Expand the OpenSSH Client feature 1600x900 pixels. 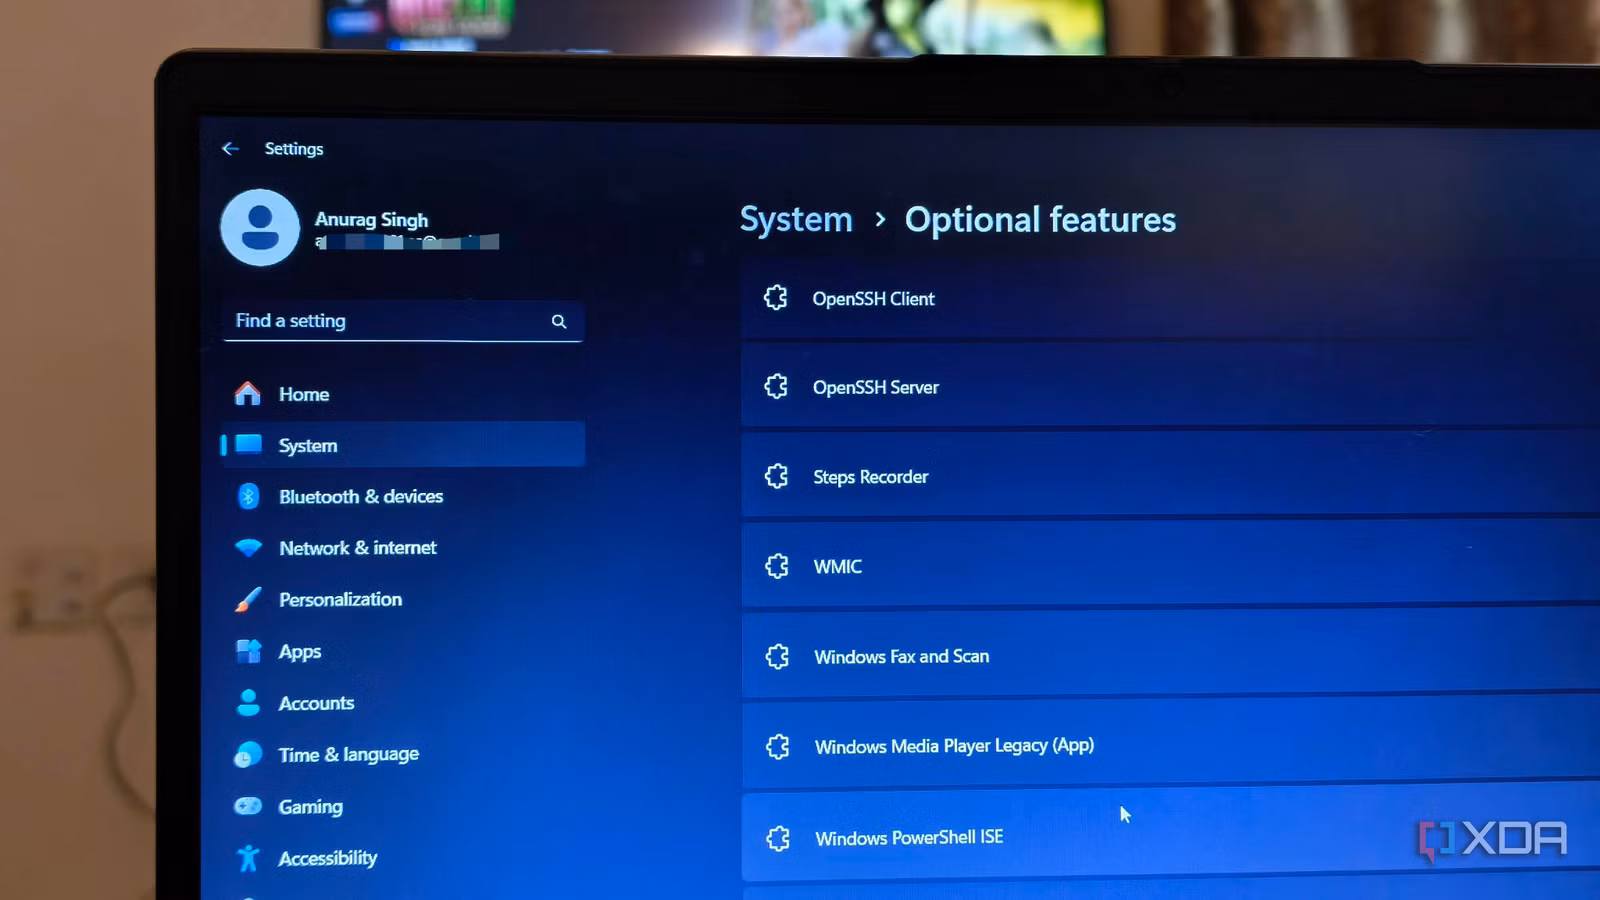1170,298
